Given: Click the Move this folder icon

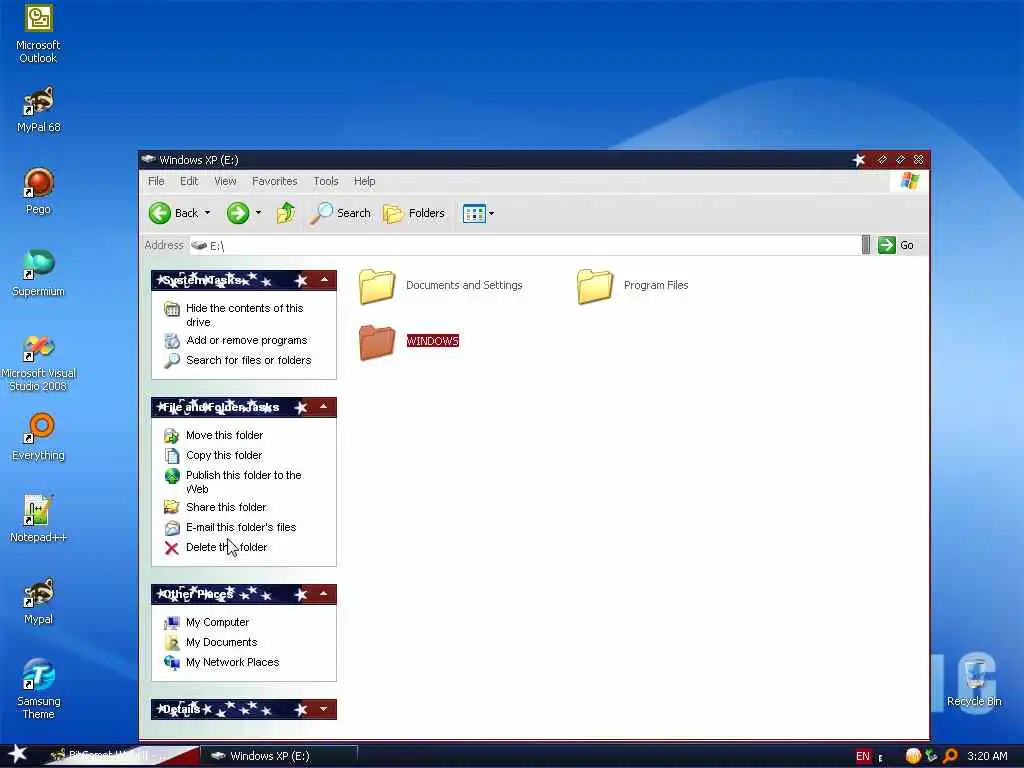Looking at the screenshot, I should (x=172, y=436).
